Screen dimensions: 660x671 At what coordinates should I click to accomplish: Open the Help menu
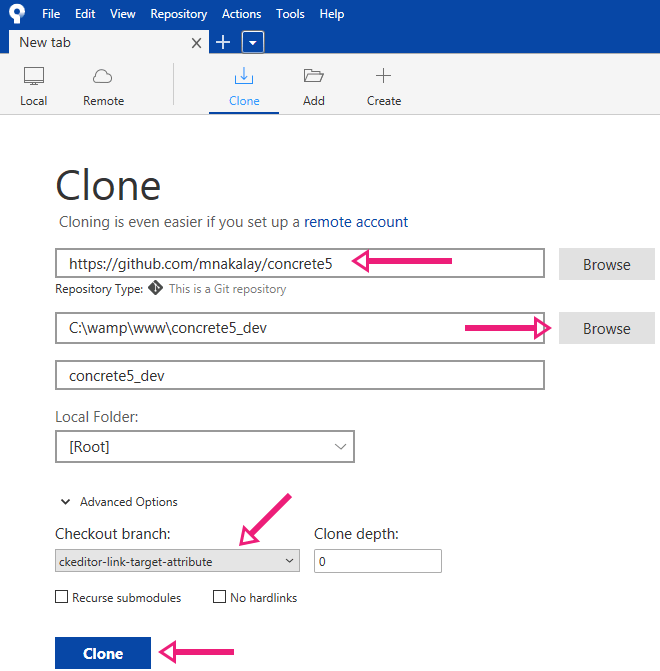(332, 14)
